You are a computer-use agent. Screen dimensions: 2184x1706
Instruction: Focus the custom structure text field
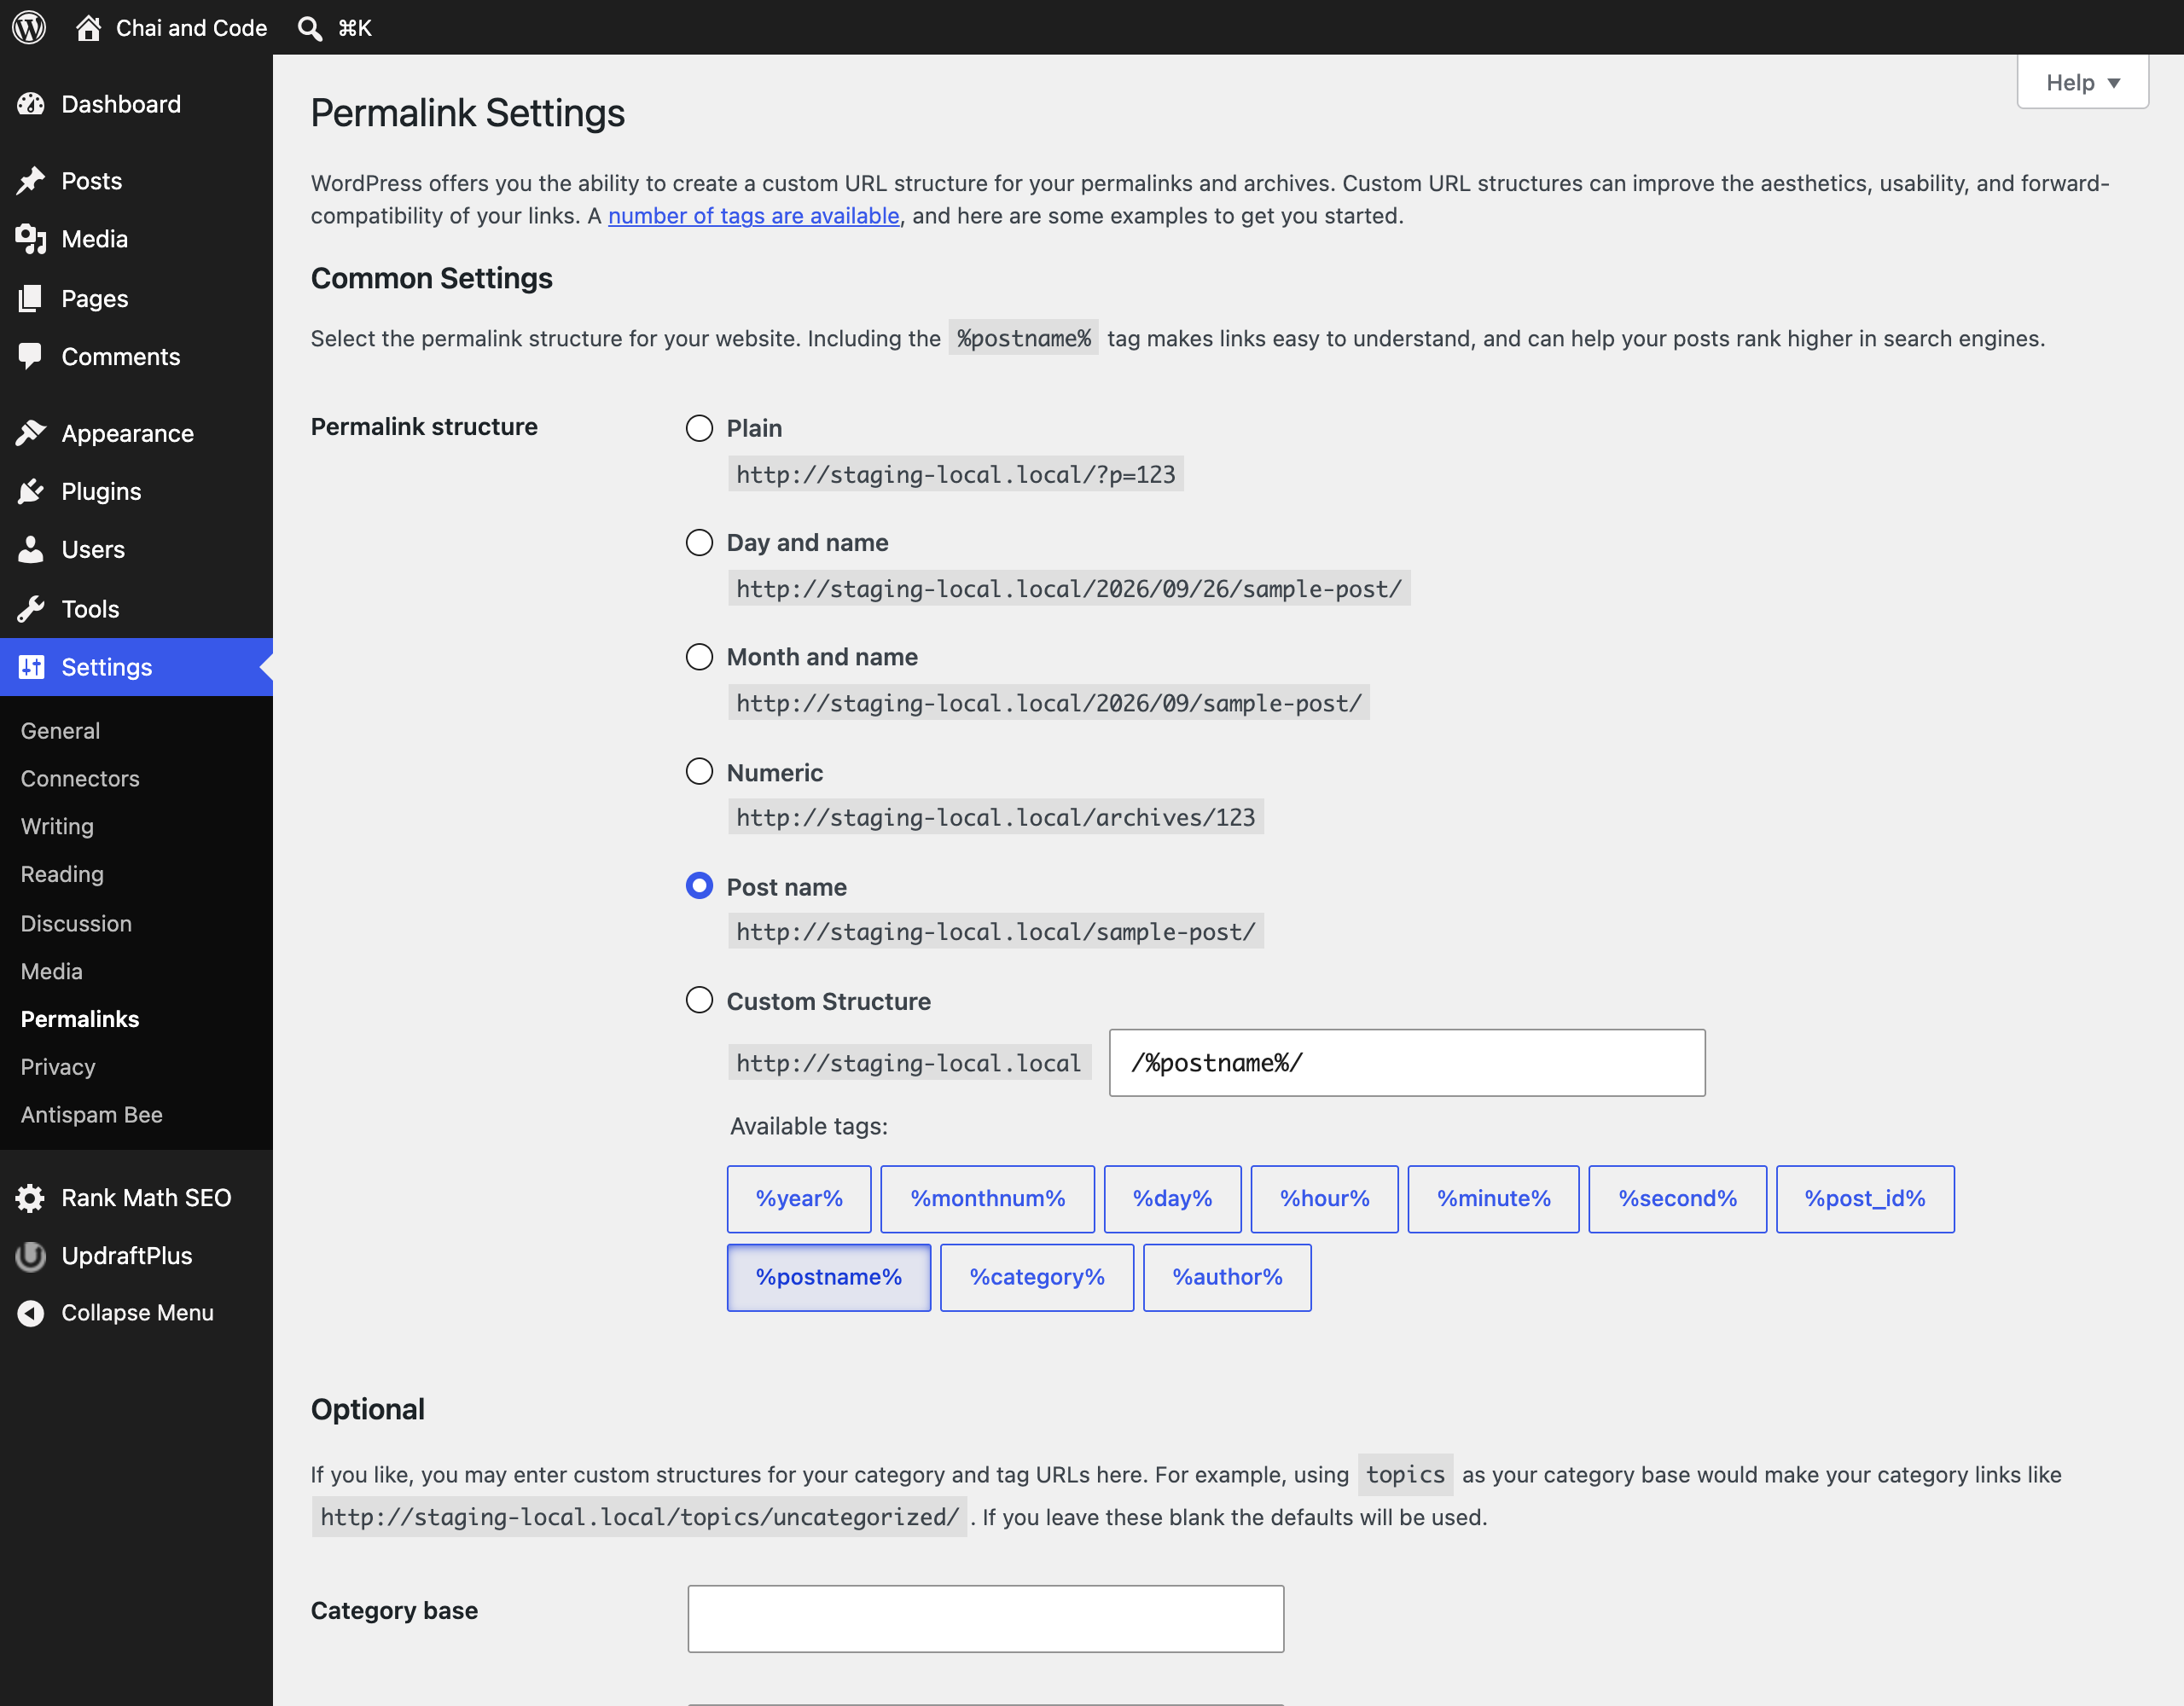1407,1063
